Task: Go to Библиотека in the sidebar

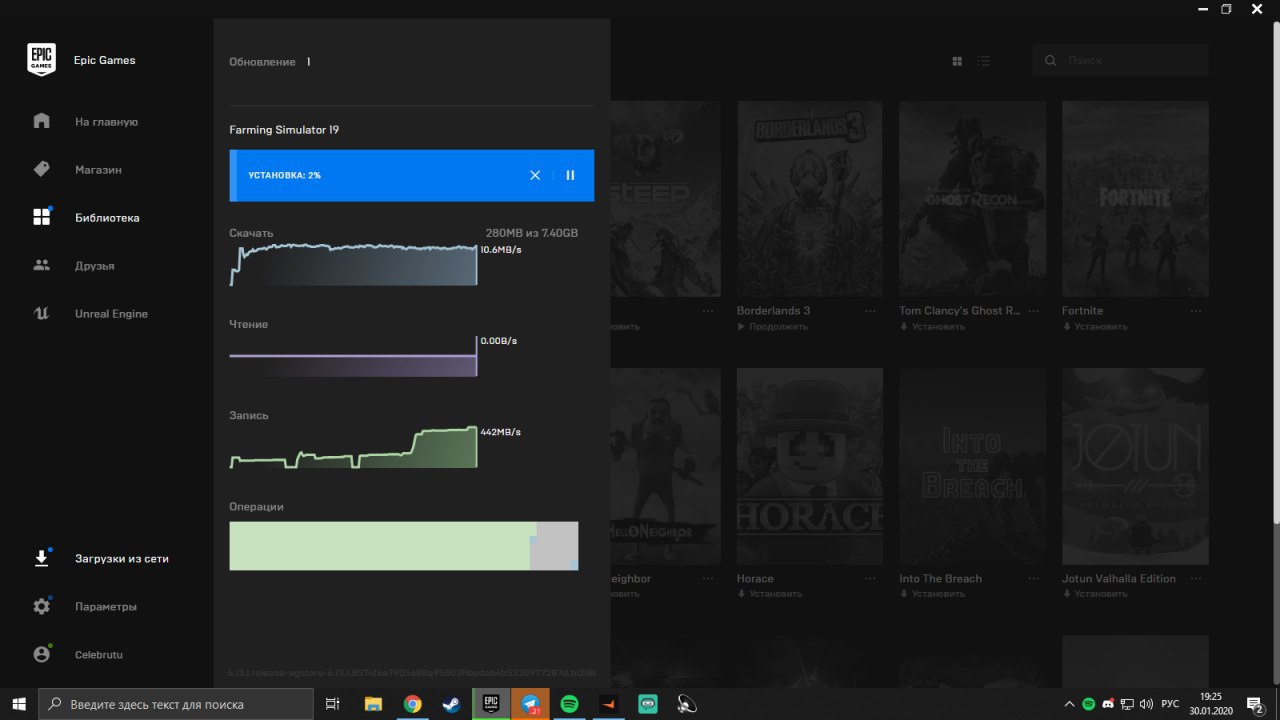Action: click(107, 218)
